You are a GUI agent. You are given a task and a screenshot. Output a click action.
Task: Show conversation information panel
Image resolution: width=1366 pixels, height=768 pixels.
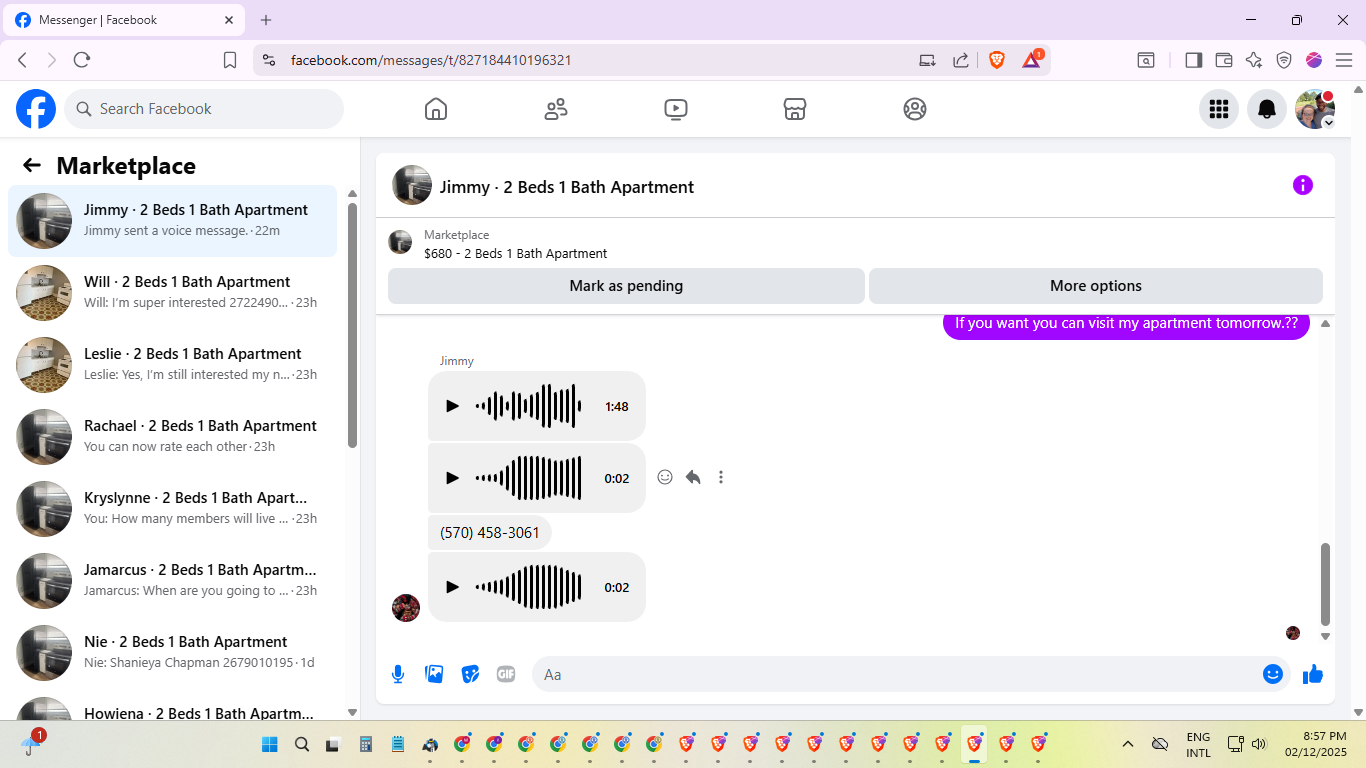click(x=1303, y=185)
